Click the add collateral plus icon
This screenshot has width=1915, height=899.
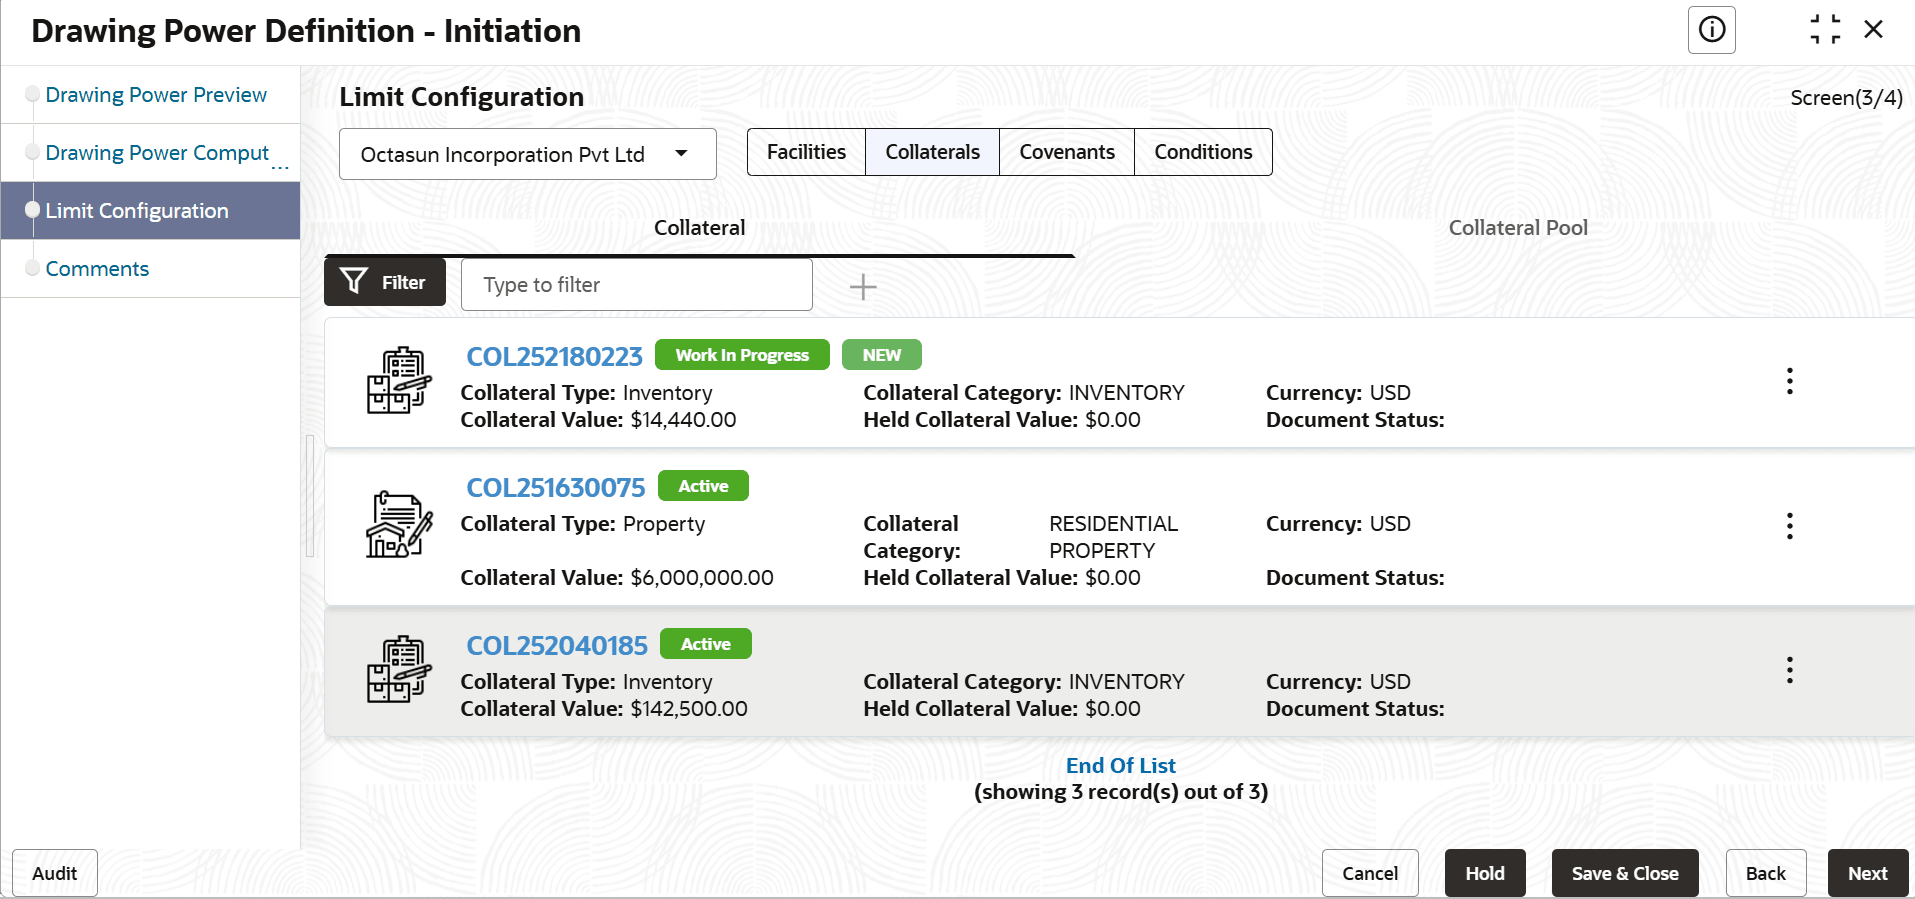pyautogui.click(x=863, y=287)
